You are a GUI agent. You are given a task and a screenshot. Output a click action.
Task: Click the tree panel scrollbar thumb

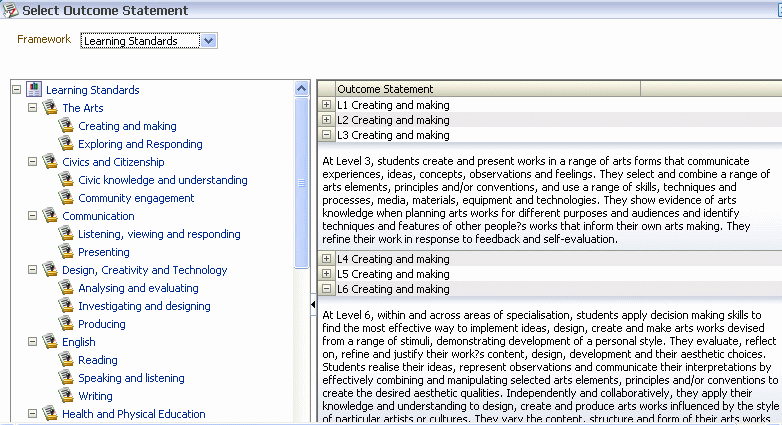pyautogui.click(x=302, y=183)
